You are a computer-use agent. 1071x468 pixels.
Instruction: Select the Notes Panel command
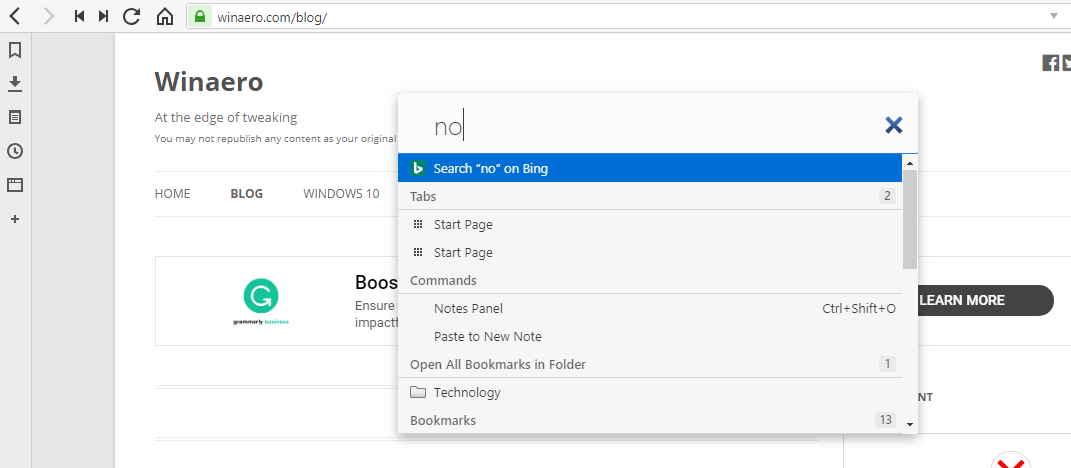click(x=650, y=308)
